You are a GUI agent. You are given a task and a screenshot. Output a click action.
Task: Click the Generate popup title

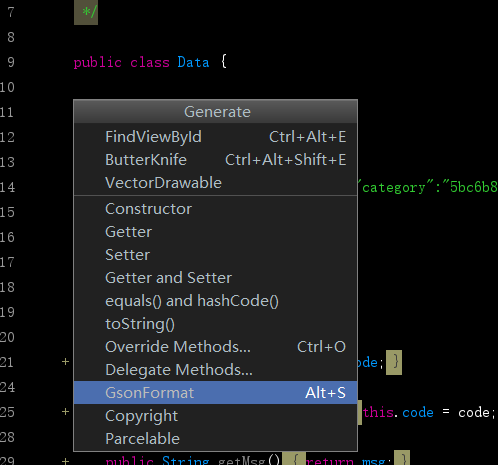[217, 112]
